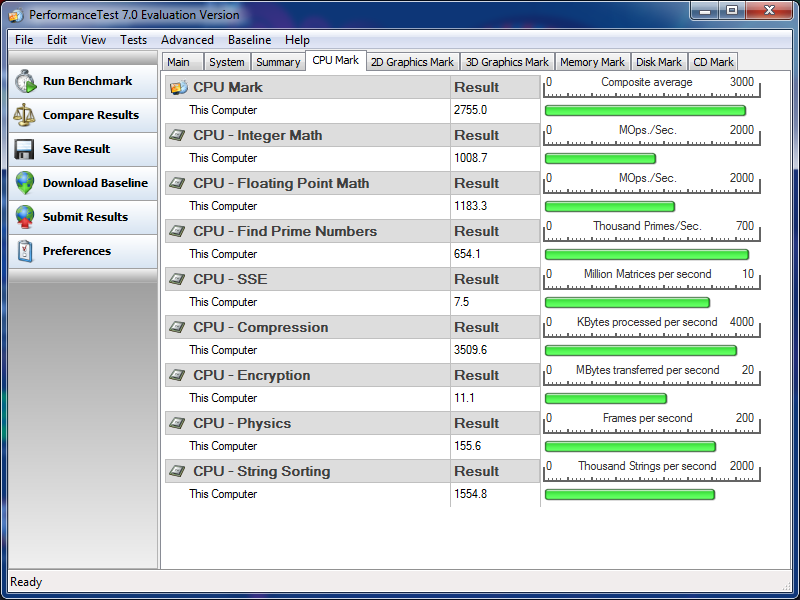Click the Floating Point Math value 1183.3
Screen dimensions: 800x600
pos(470,206)
